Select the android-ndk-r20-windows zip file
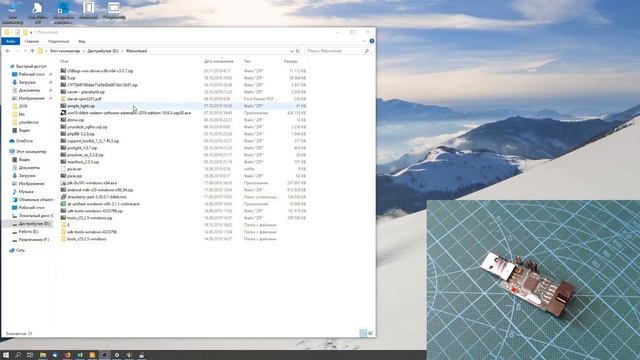Screen dimensions: 640x360 coord(97,190)
